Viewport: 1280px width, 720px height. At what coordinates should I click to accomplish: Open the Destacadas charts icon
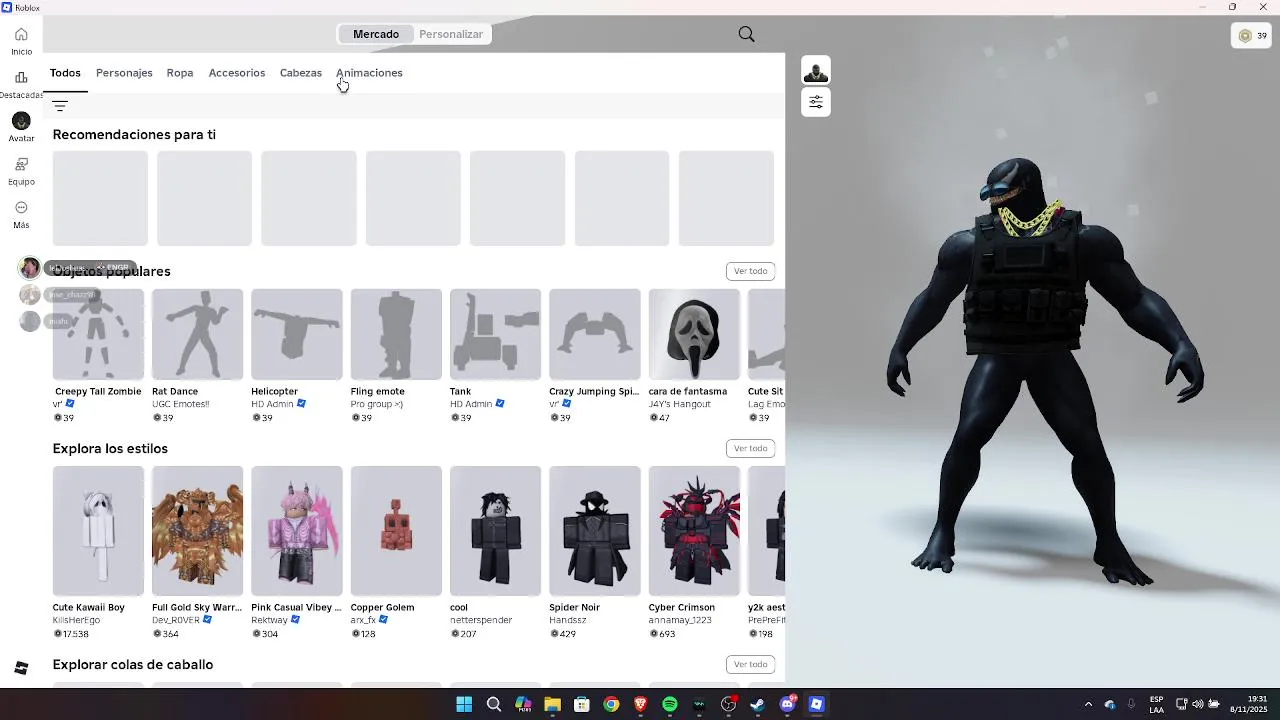[21, 77]
